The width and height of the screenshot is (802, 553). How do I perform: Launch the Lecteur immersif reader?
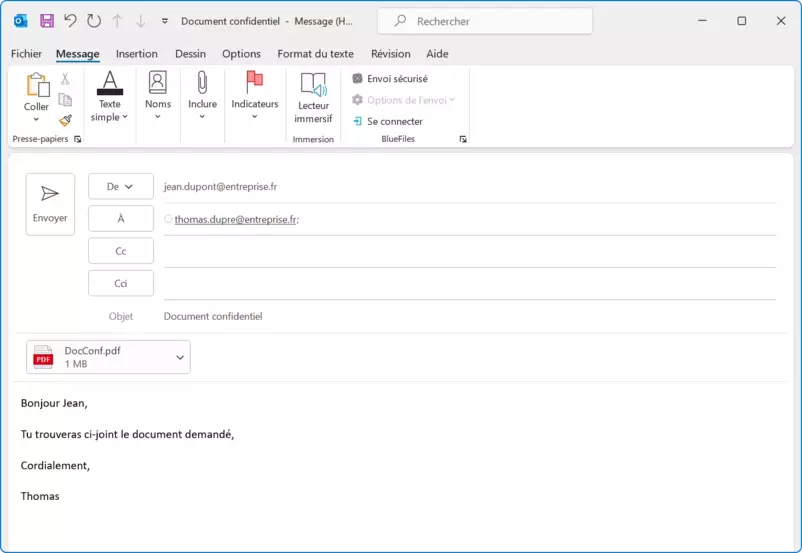click(x=313, y=98)
